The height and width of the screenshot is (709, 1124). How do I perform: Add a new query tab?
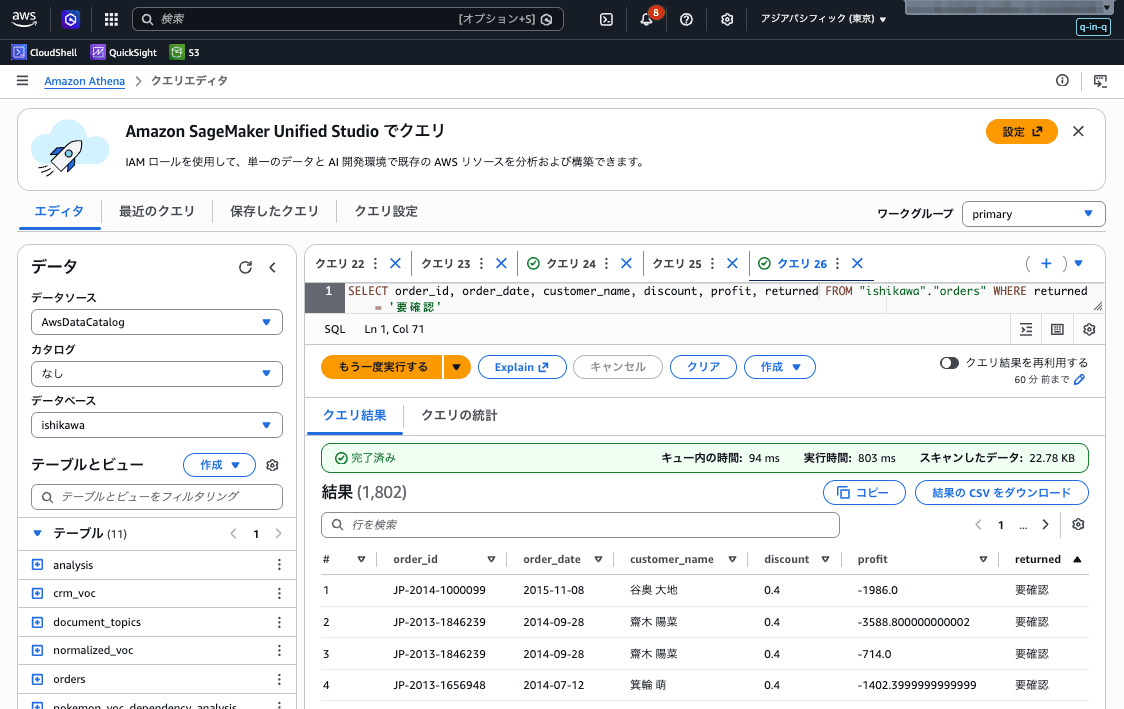click(x=1046, y=264)
